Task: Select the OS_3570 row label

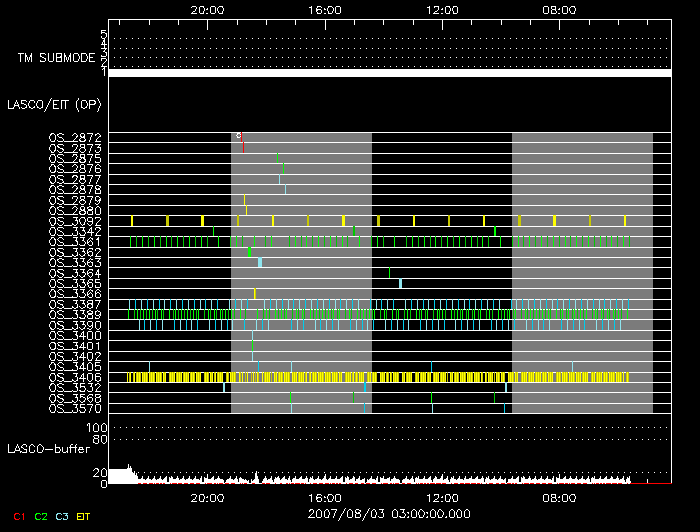Action: point(74,408)
